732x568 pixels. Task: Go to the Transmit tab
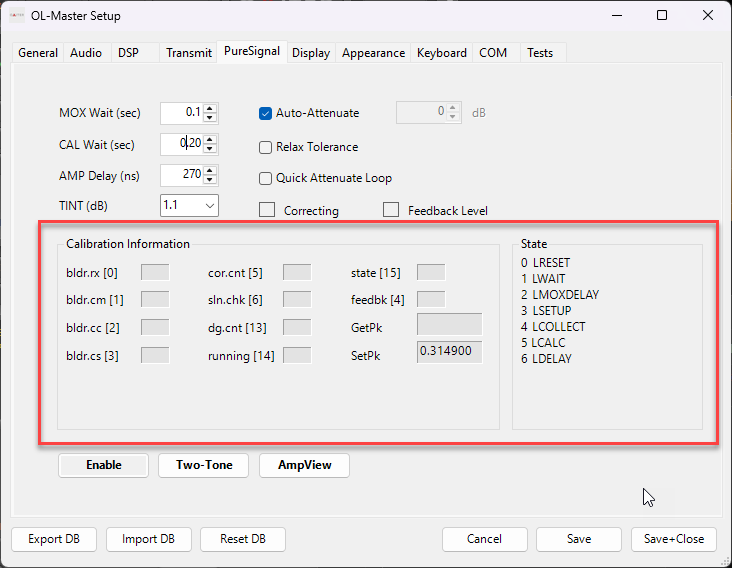(189, 53)
